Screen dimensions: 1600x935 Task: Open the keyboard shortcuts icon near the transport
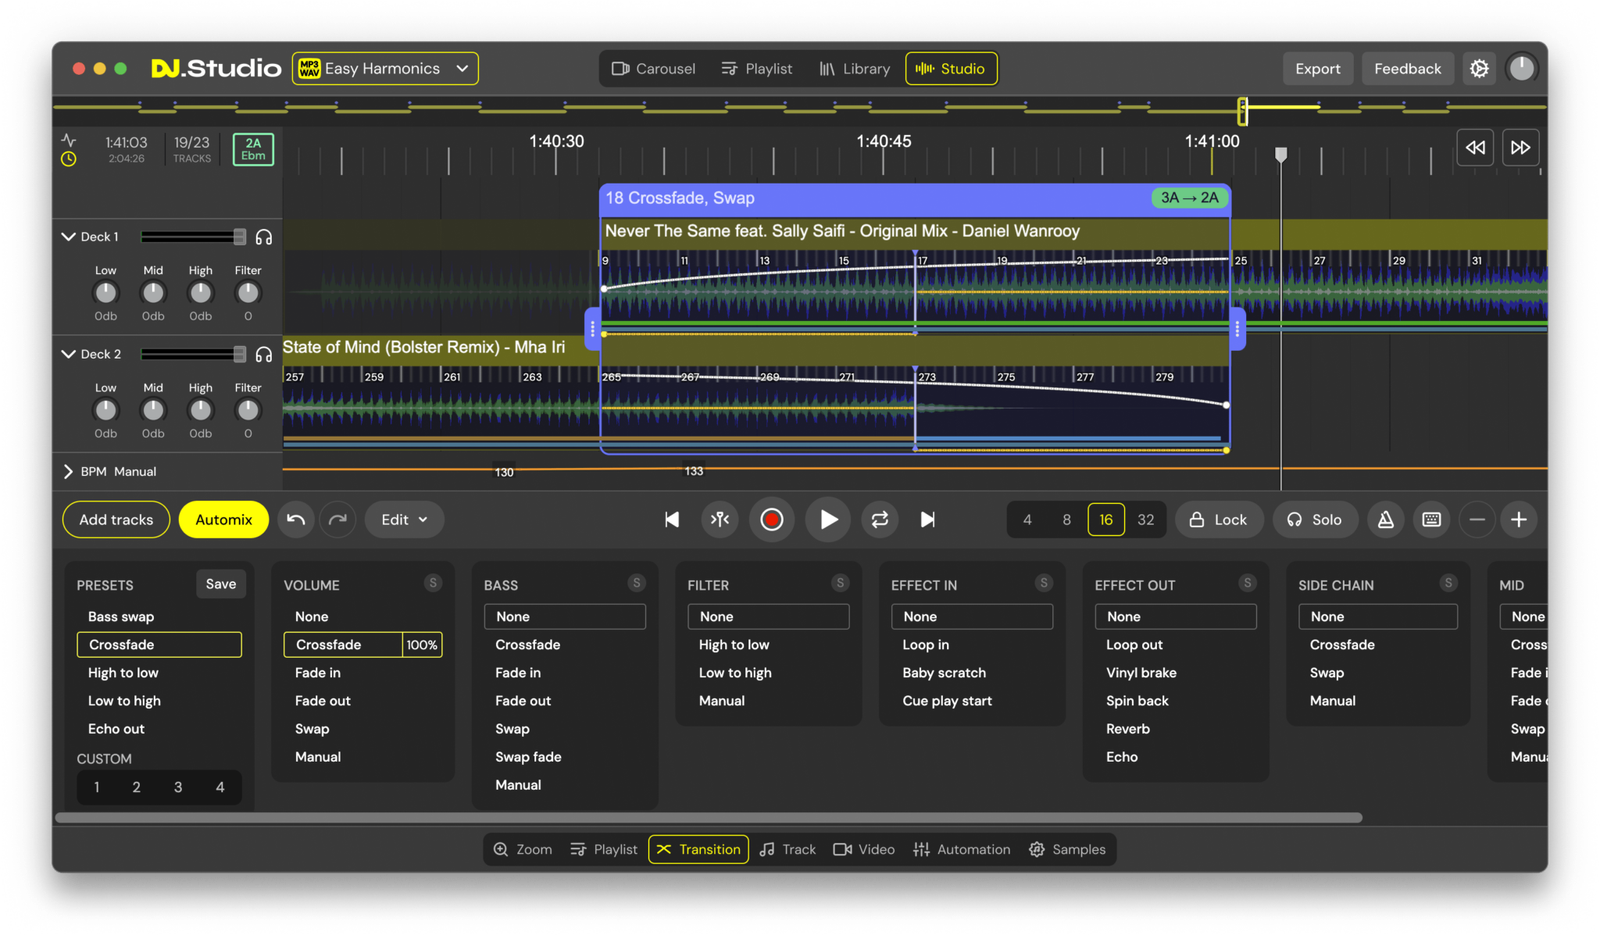pyautogui.click(x=1431, y=519)
